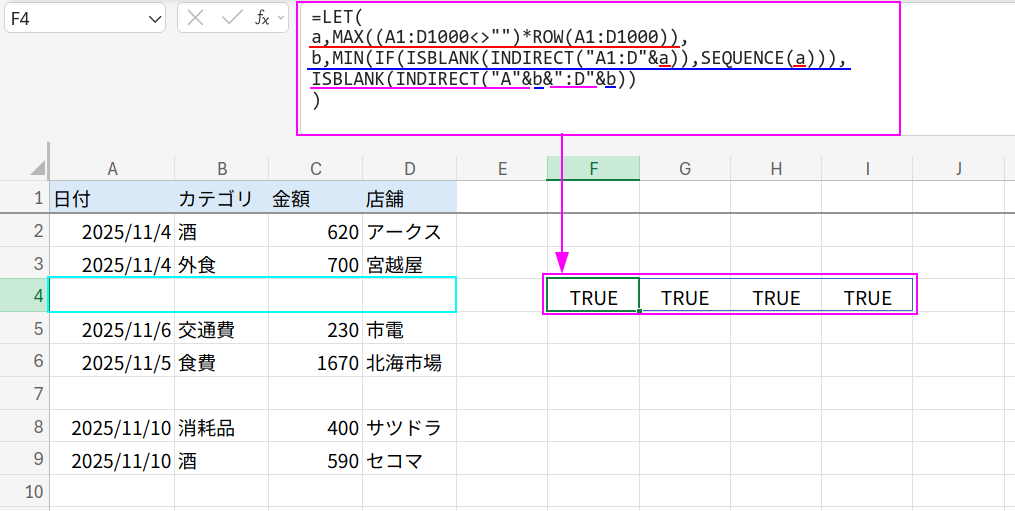
Task: Select cell containing 食費
Action: point(221,361)
